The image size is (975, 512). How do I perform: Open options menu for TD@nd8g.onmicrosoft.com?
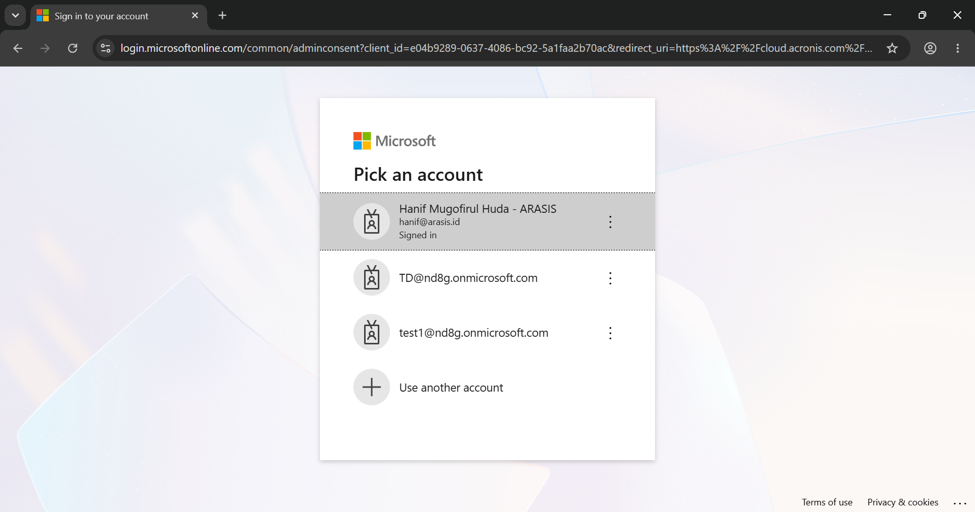[610, 278]
